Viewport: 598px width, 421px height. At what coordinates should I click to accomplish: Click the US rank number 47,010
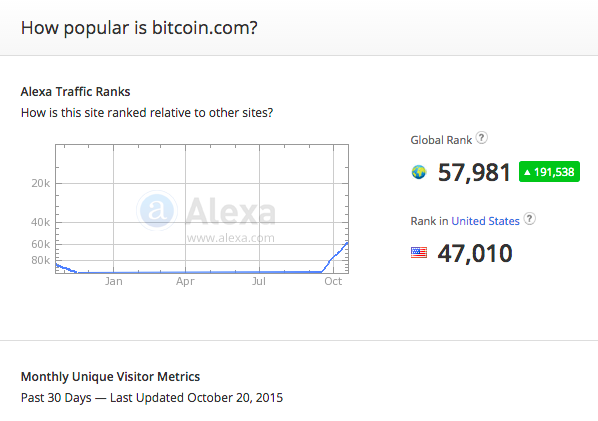pos(475,253)
